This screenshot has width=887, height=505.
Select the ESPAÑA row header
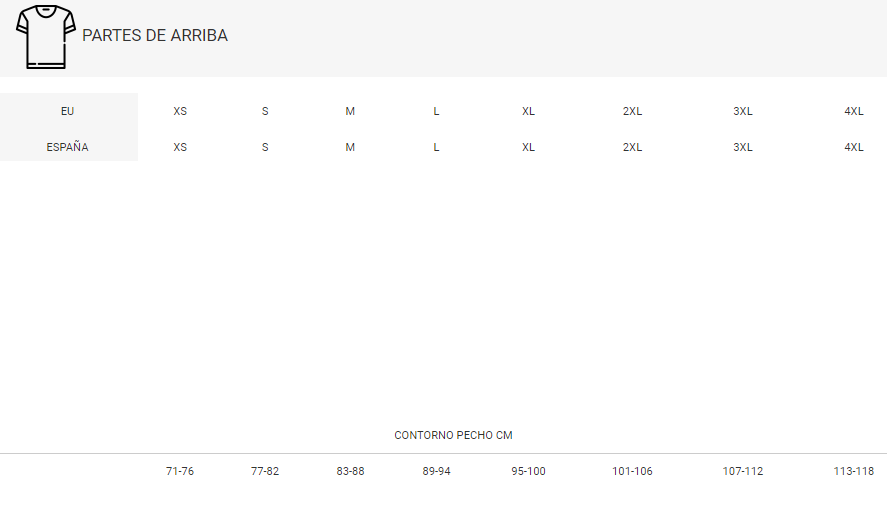point(68,147)
